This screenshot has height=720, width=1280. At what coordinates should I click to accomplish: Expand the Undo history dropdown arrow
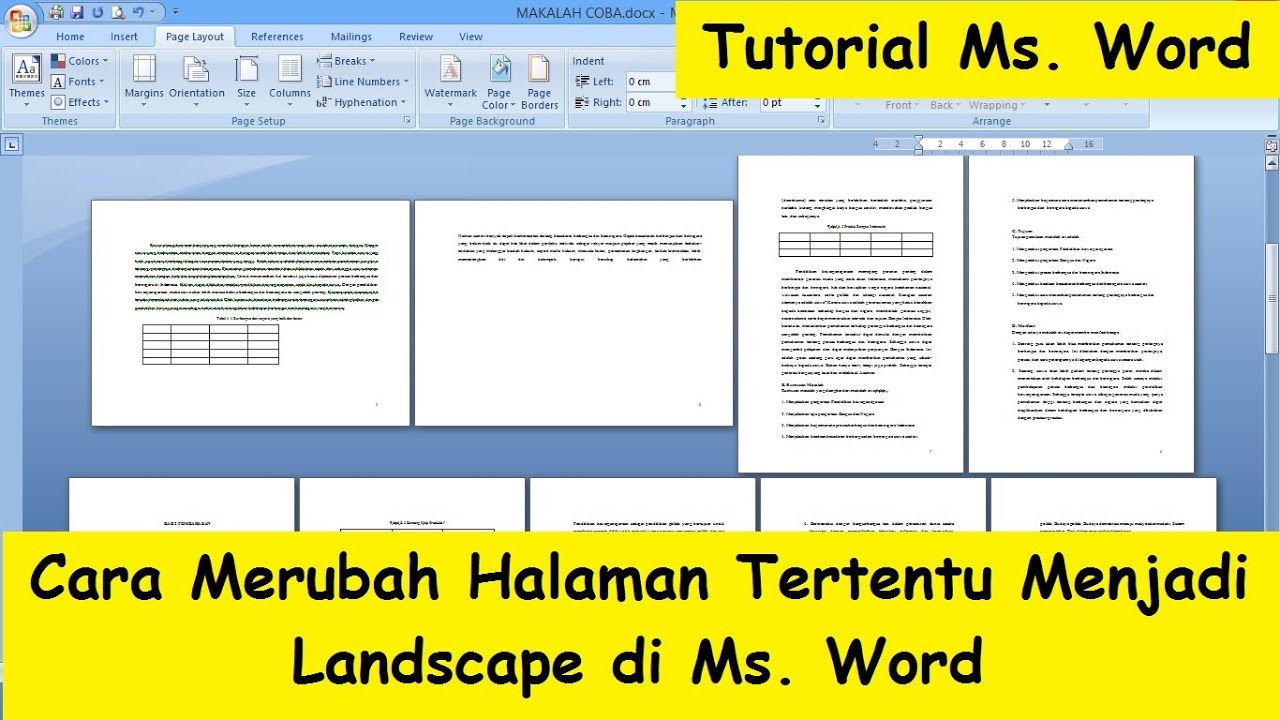pos(152,12)
